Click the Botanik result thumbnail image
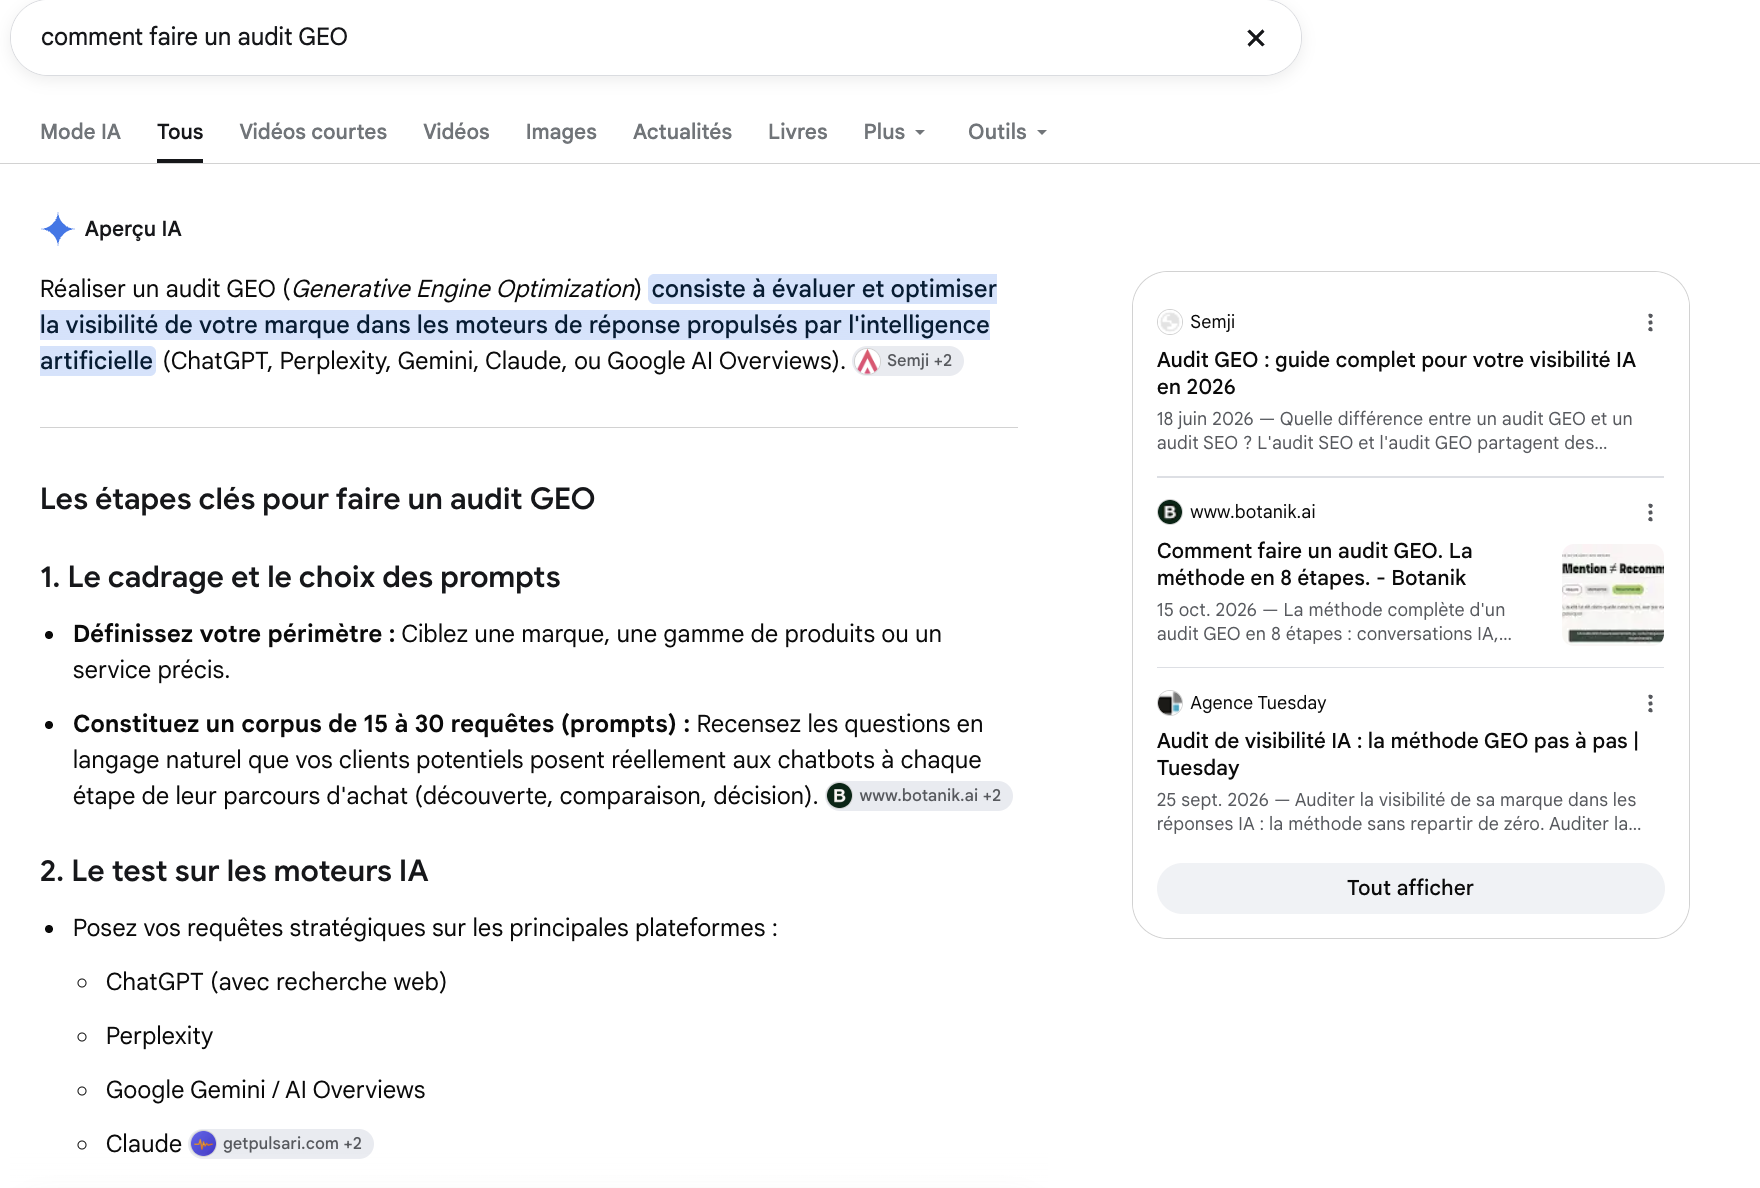 coord(1612,593)
